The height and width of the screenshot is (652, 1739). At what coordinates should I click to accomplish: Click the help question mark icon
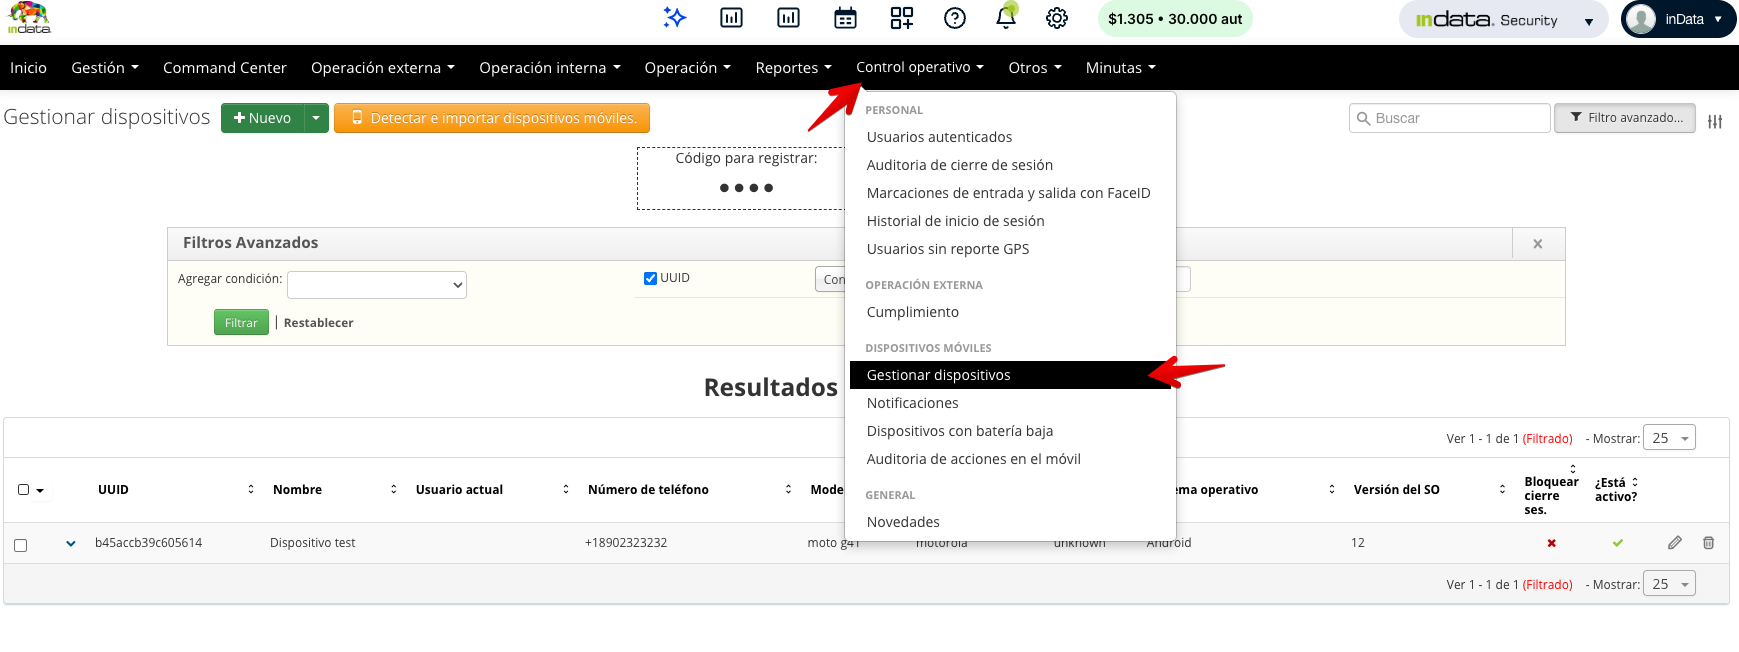pos(955,18)
